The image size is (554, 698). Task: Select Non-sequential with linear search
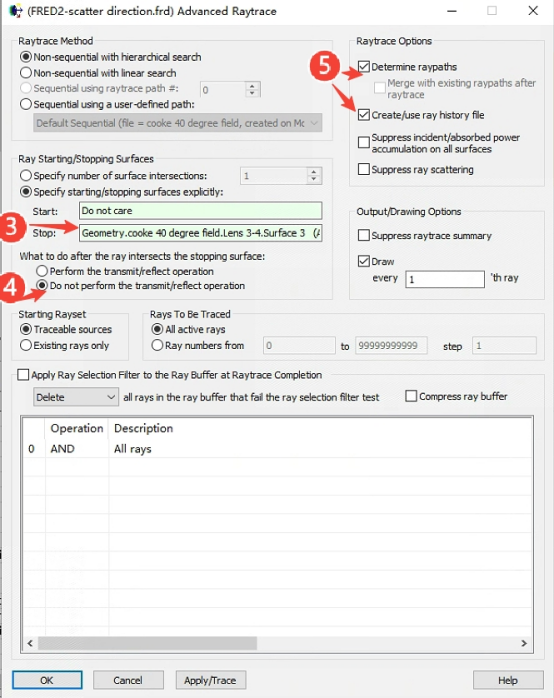pos(26,73)
